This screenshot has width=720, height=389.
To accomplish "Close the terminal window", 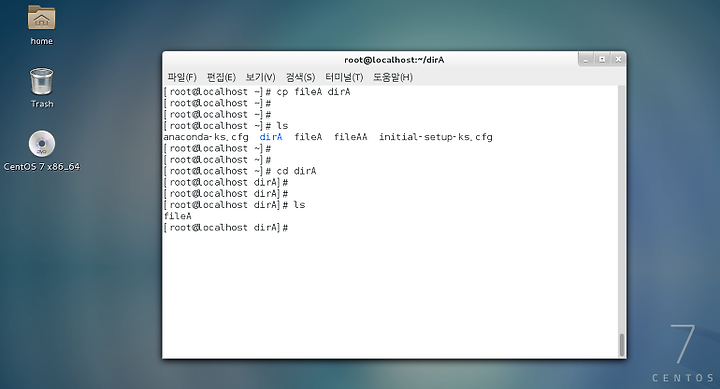I will click(x=619, y=59).
